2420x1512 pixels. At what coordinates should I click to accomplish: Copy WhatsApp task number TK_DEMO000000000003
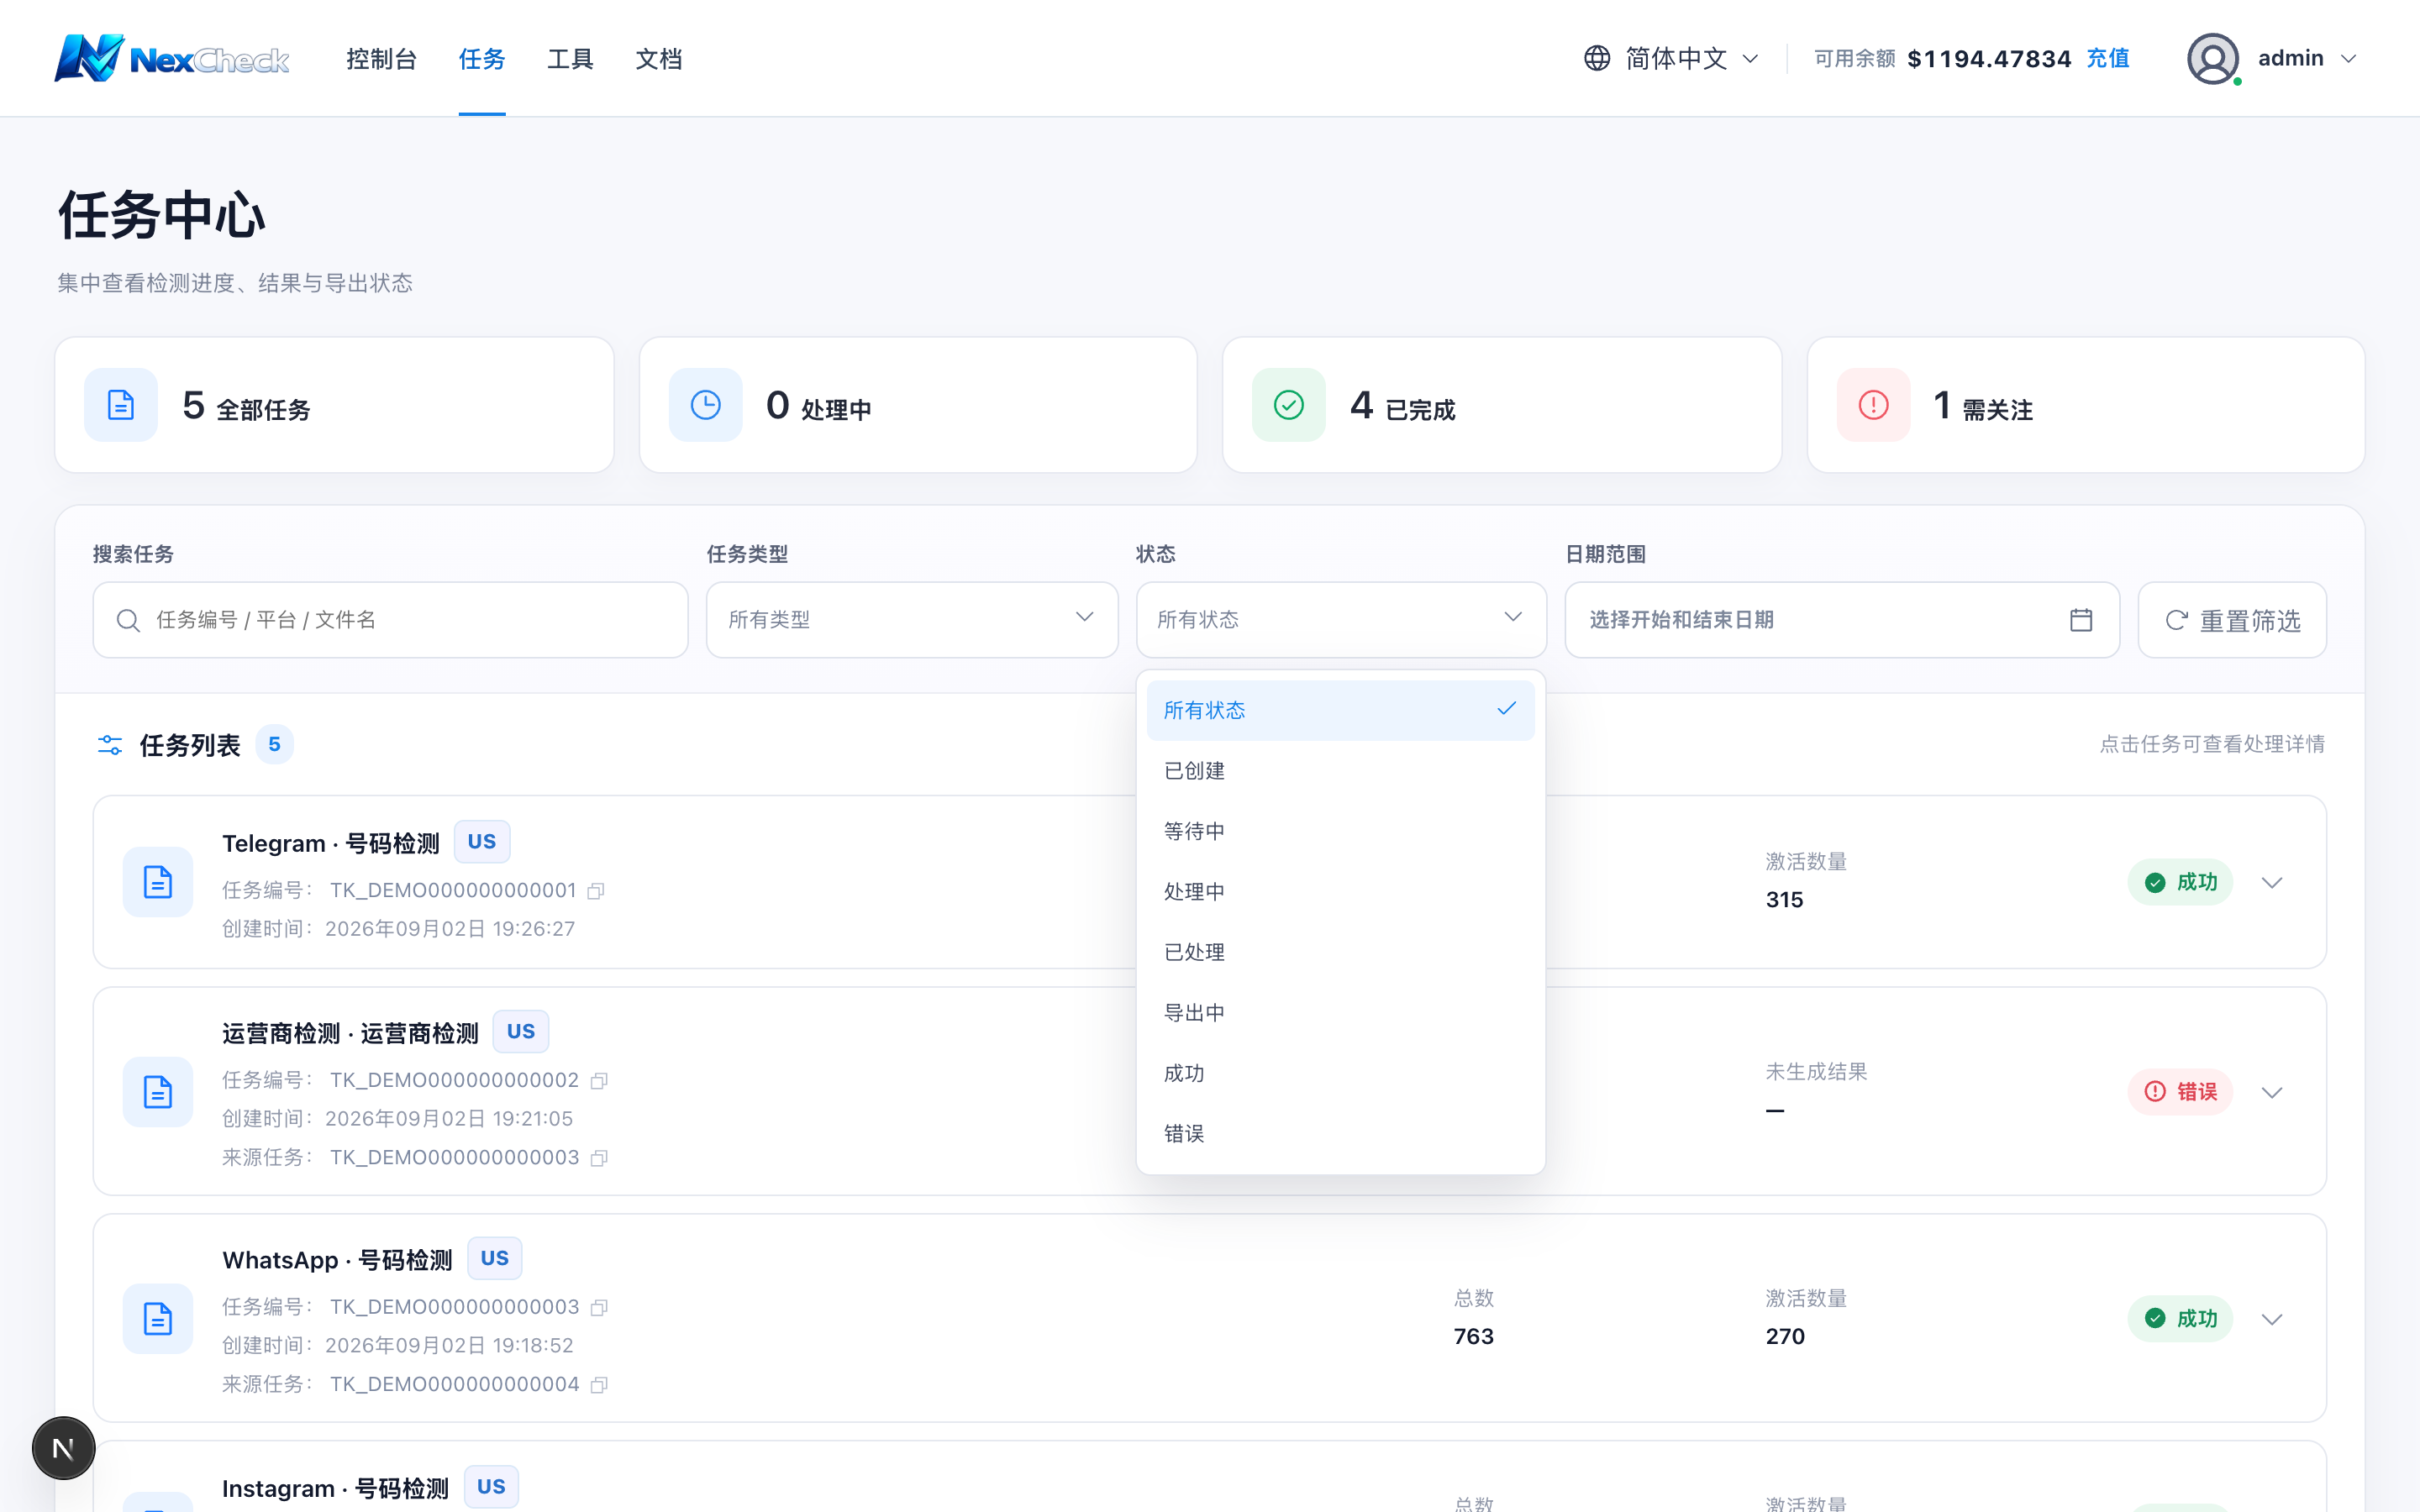[x=599, y=1308]
